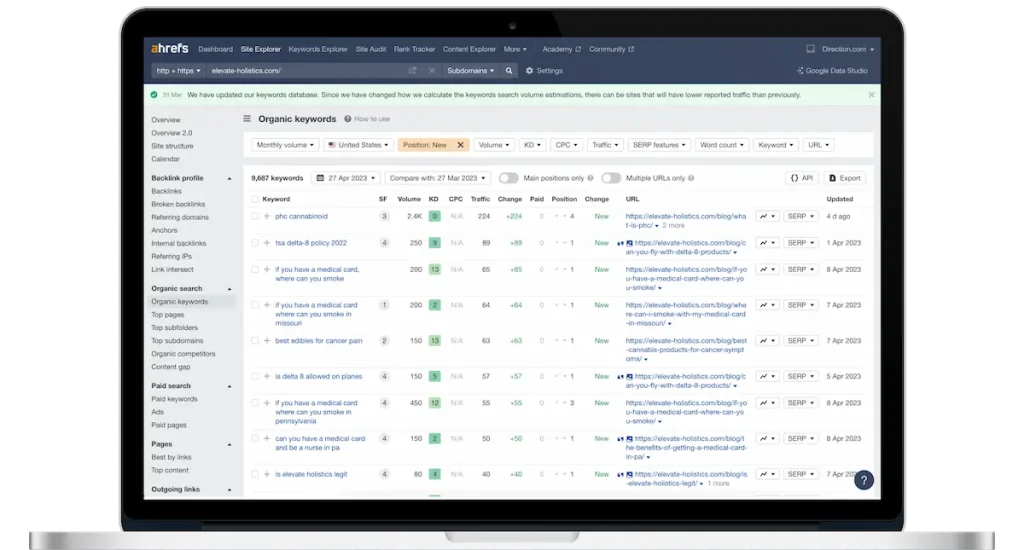
Task: Dismiss the keywords database notification banner
Action: 870,95
